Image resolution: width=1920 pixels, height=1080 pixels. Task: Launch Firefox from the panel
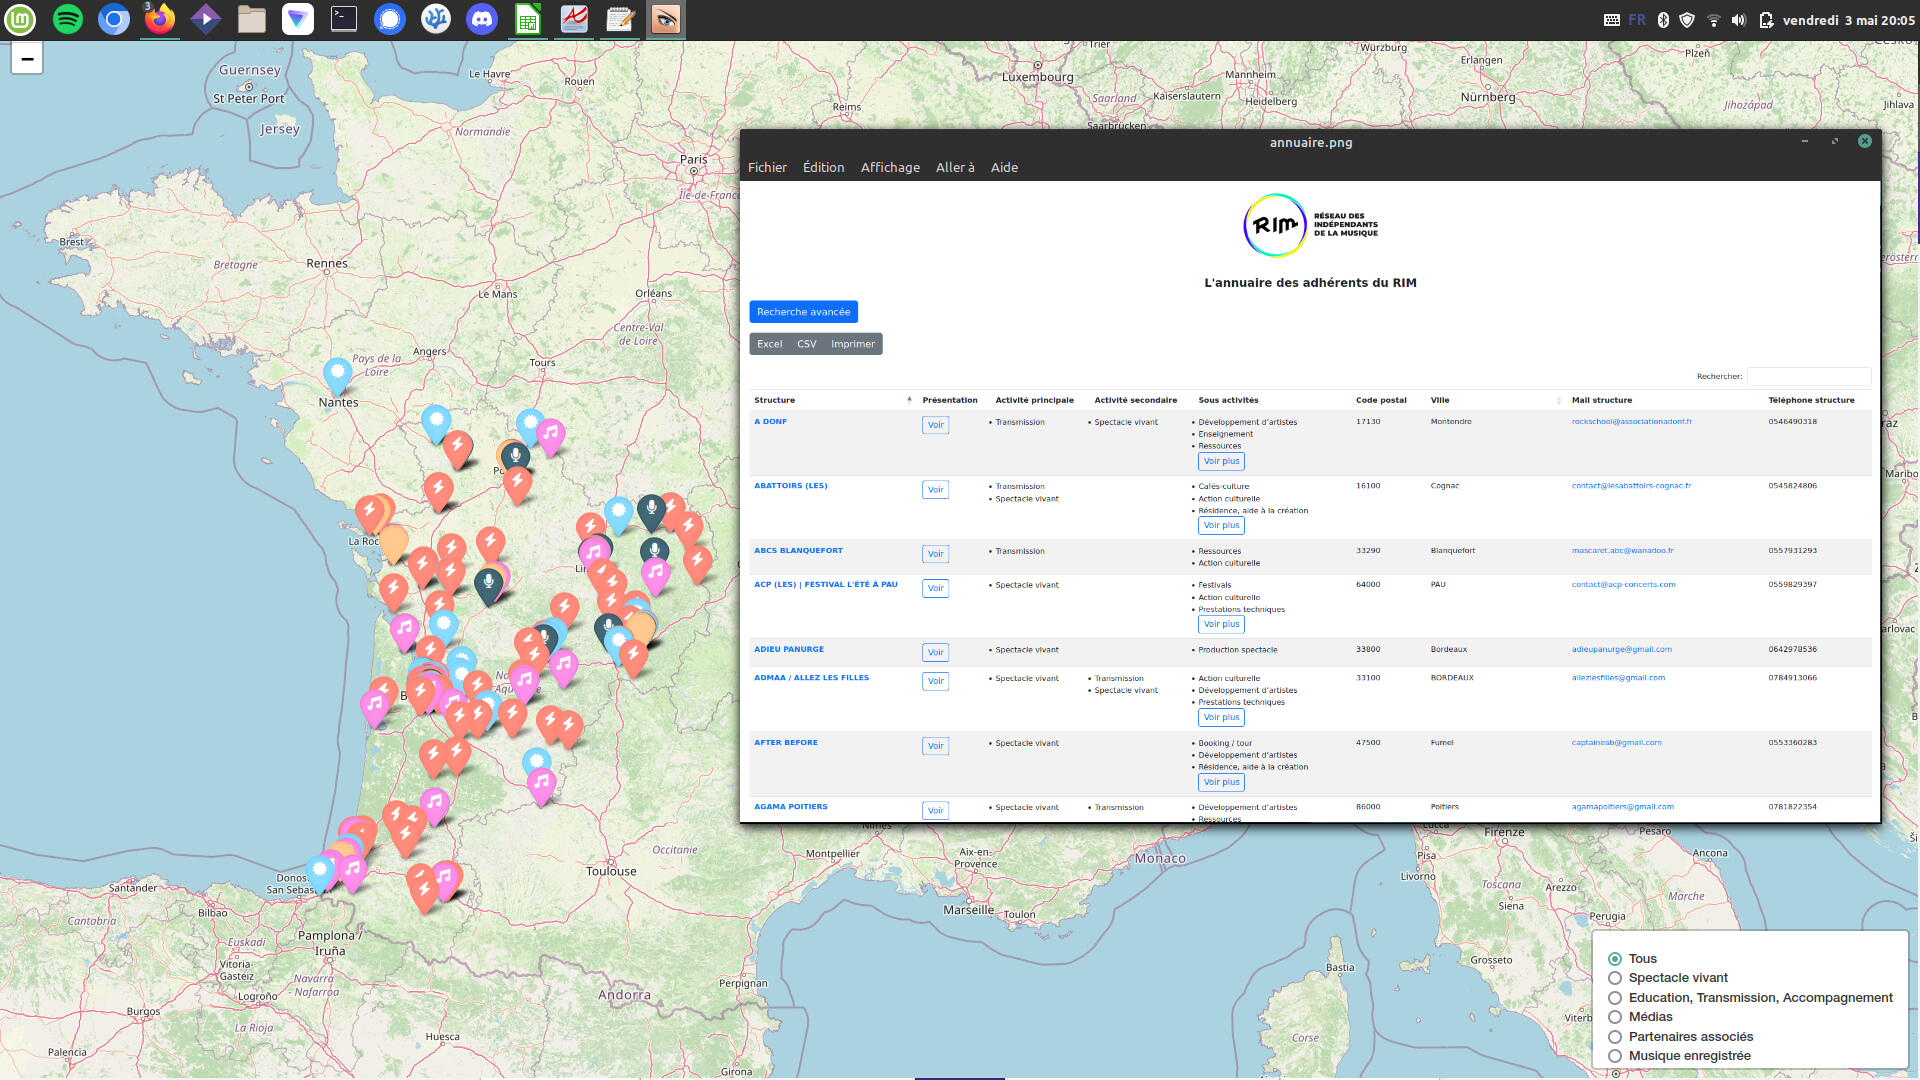click(x=160, y=19)
